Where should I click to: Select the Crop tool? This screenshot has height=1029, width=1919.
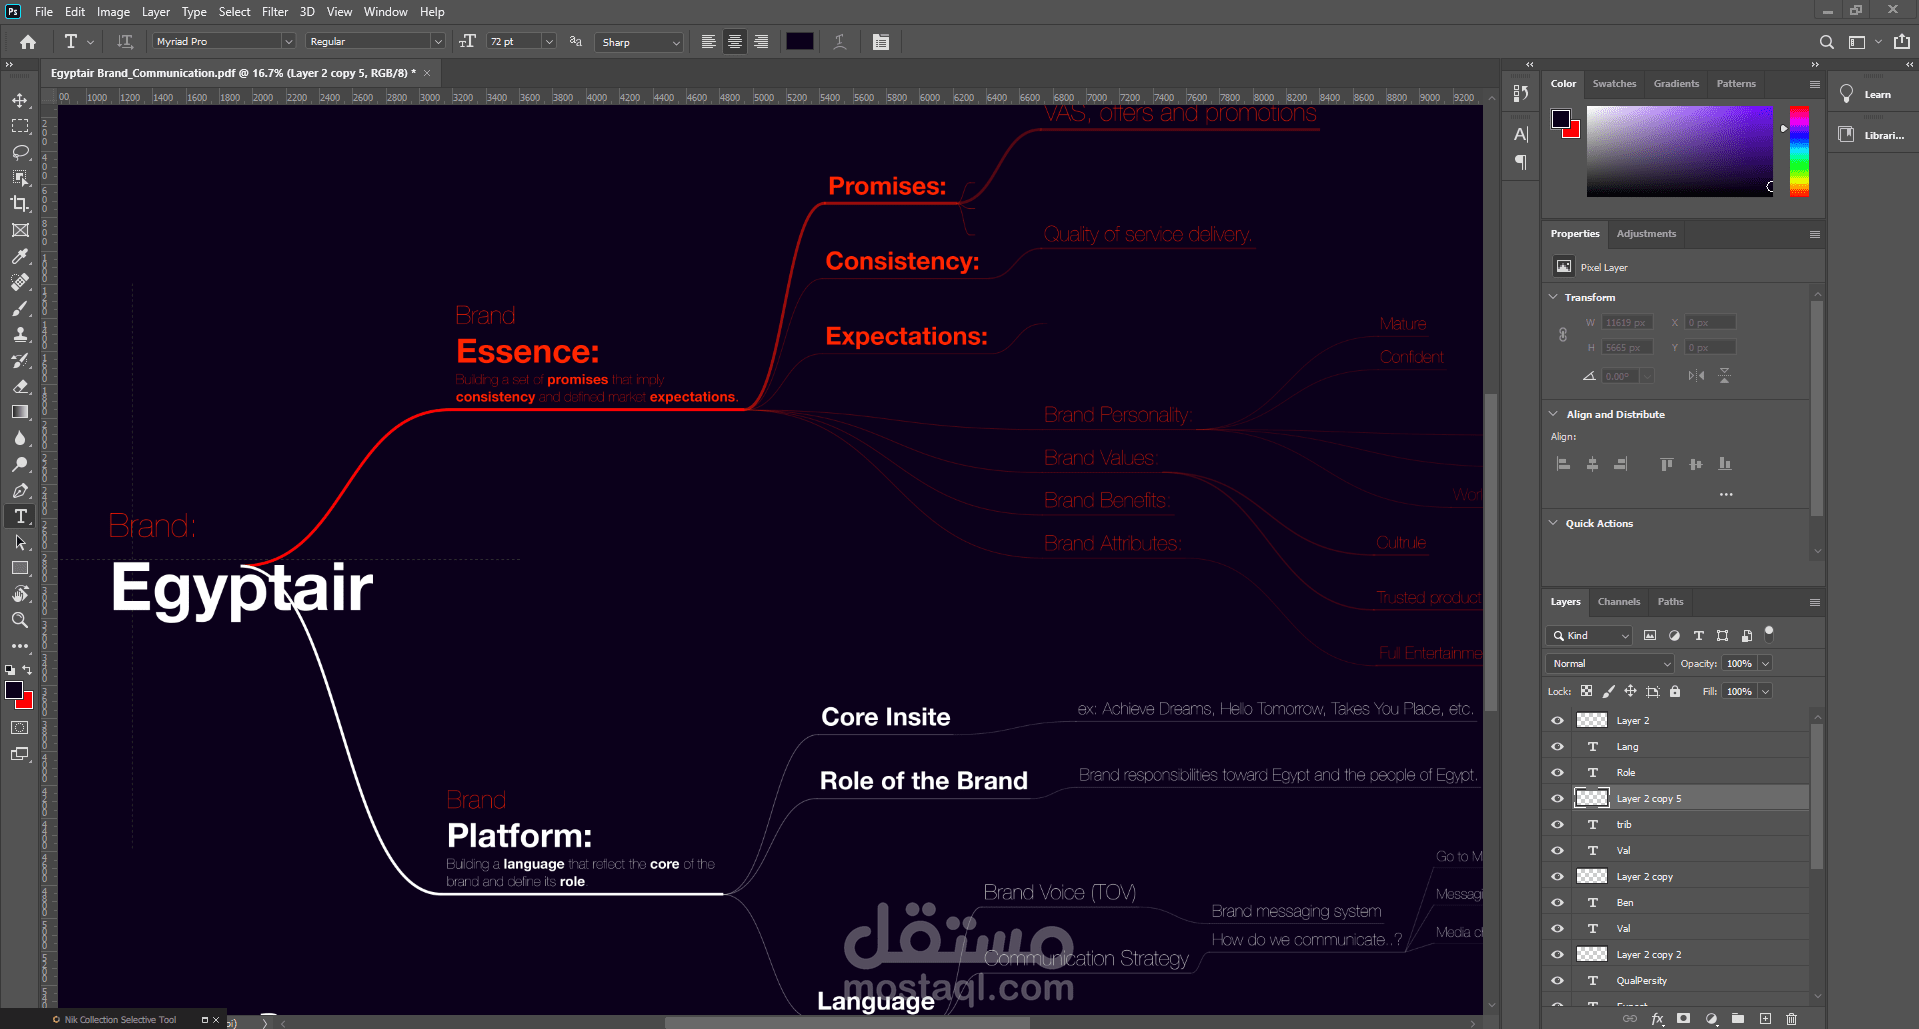pyautogui.click(x=20, y=204)
